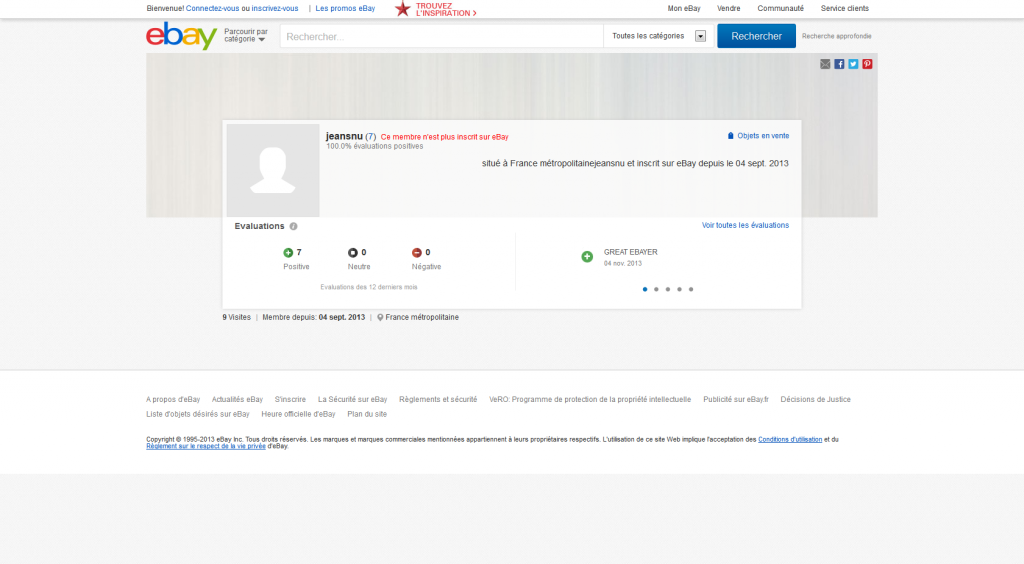1024x564 pixels.
Task: Share profile via email icon
Action: (825, 64)
